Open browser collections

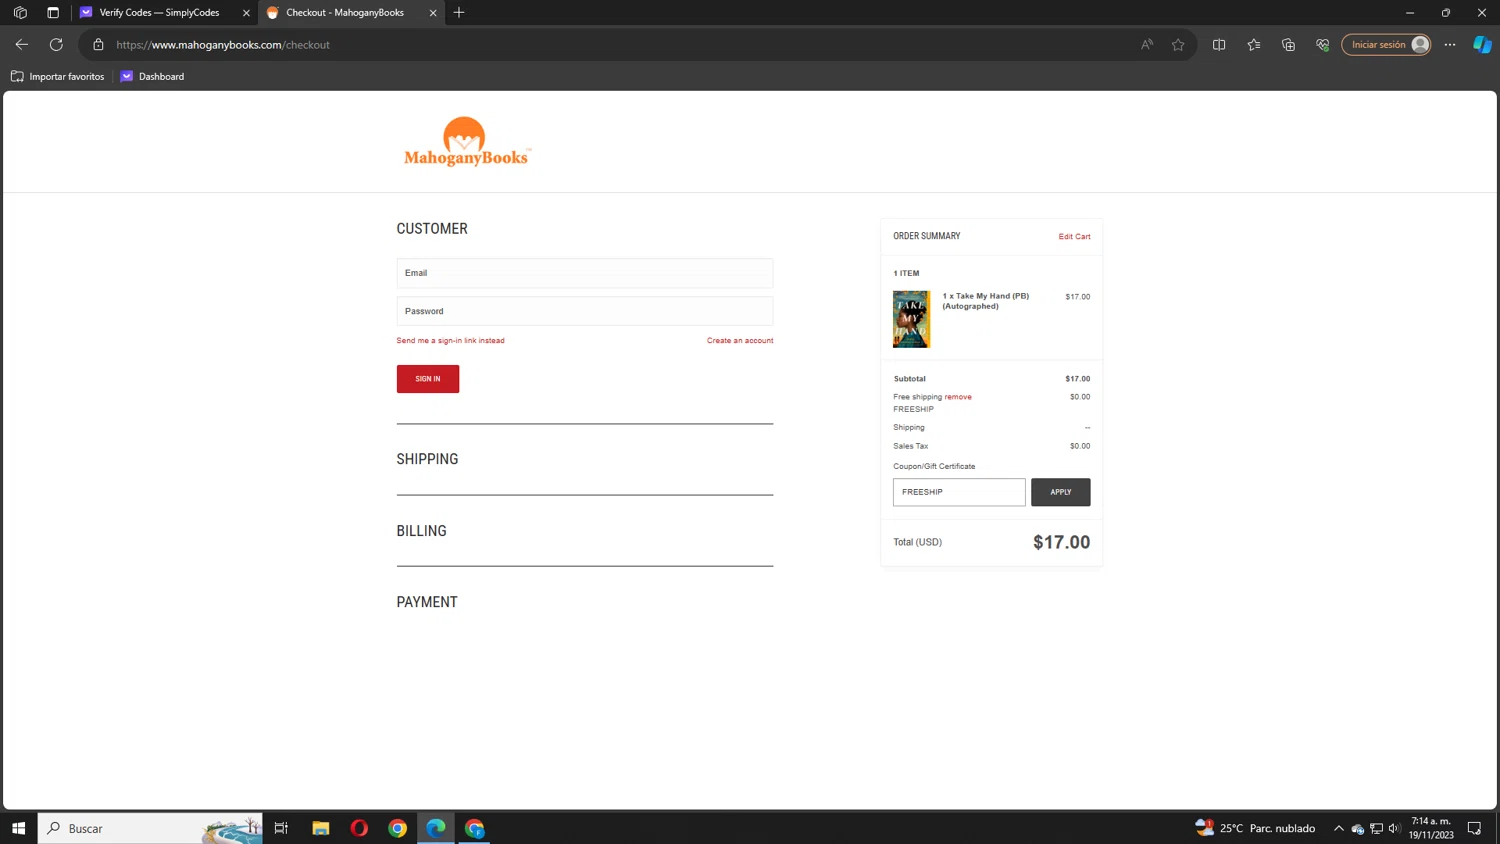pyautogui.click(x=1288, y=44)
